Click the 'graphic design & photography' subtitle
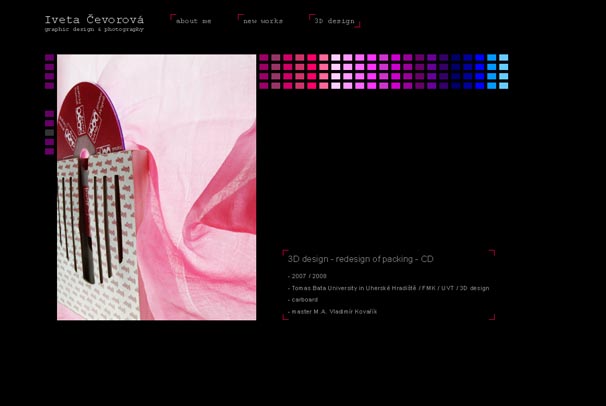606x406 pixels. (94, 29)
